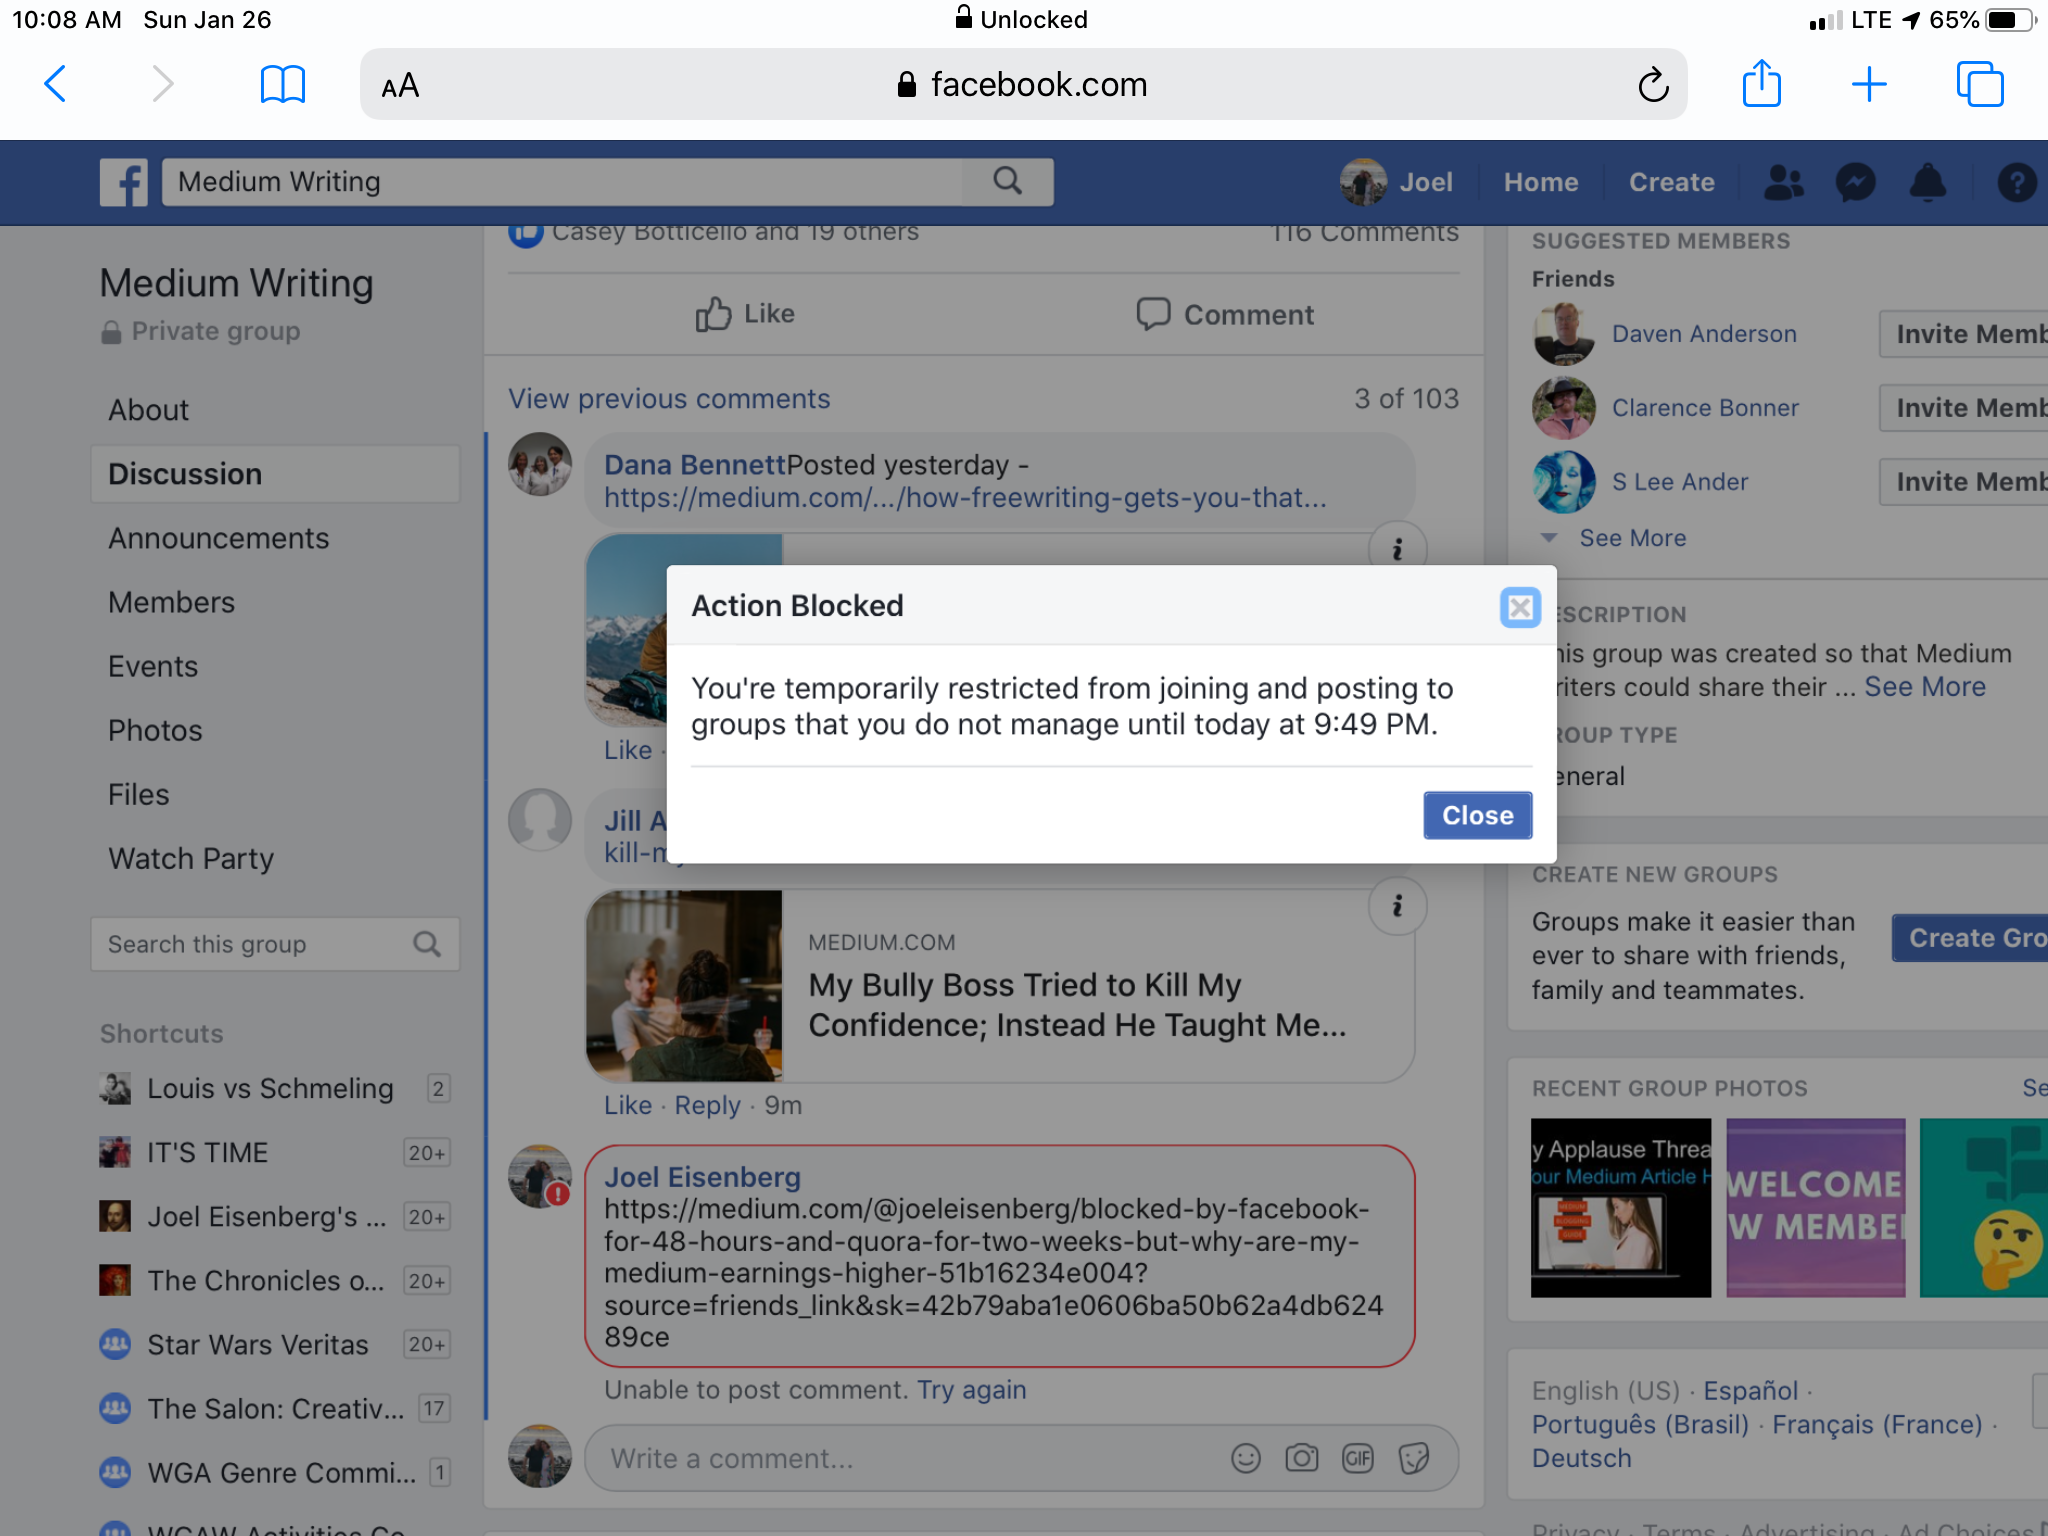Post a GIF using GIF icon
This screenshot has height=1536, width=2048.
[1357, 1458]
